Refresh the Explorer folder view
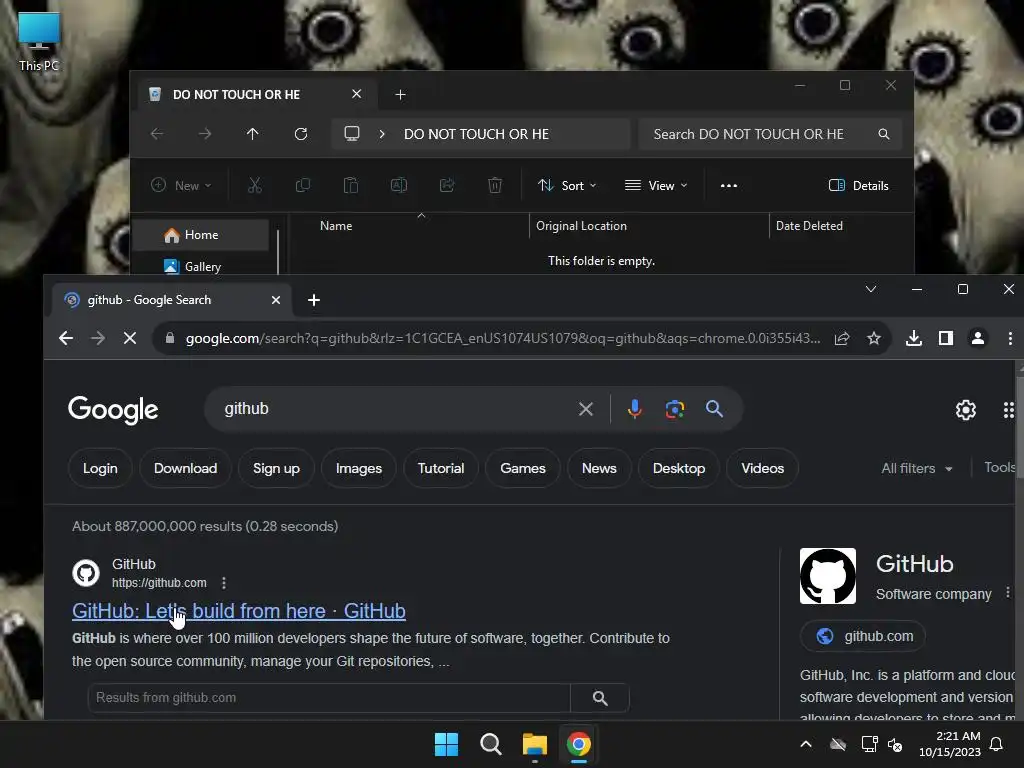 [300, 134]
